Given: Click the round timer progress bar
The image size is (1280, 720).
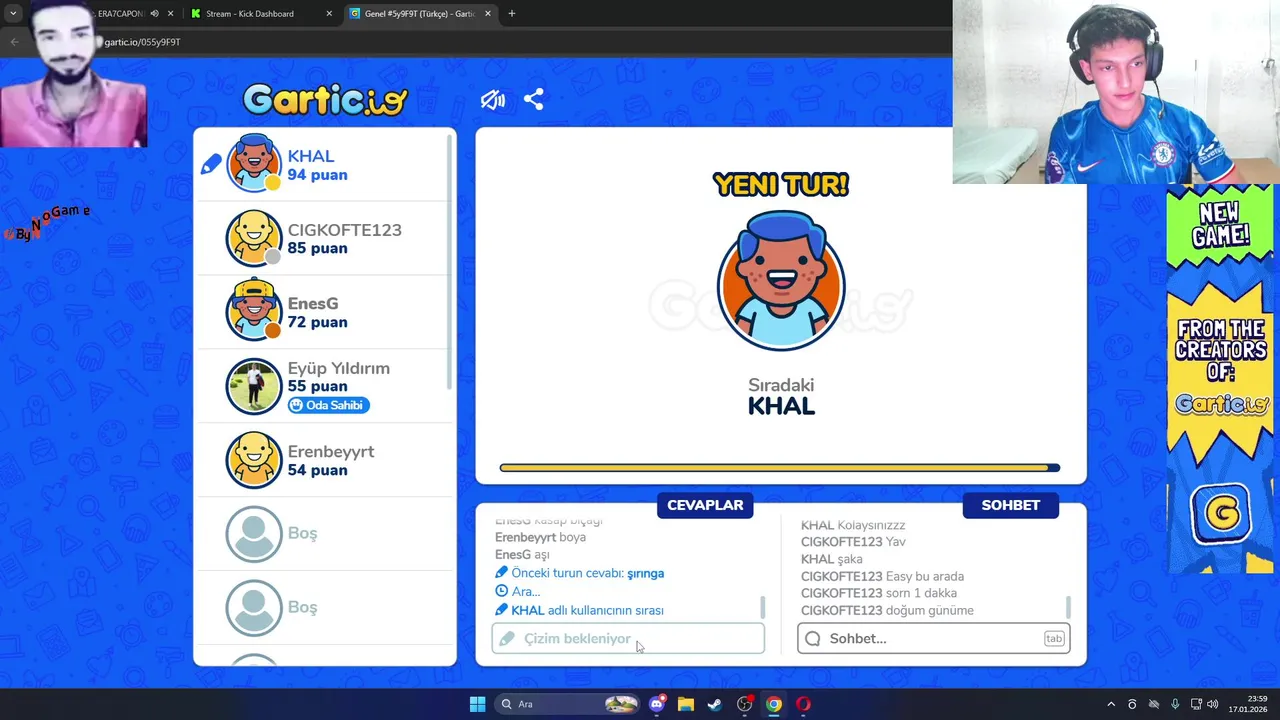Looking at the screenshot, I should point(780,467).
